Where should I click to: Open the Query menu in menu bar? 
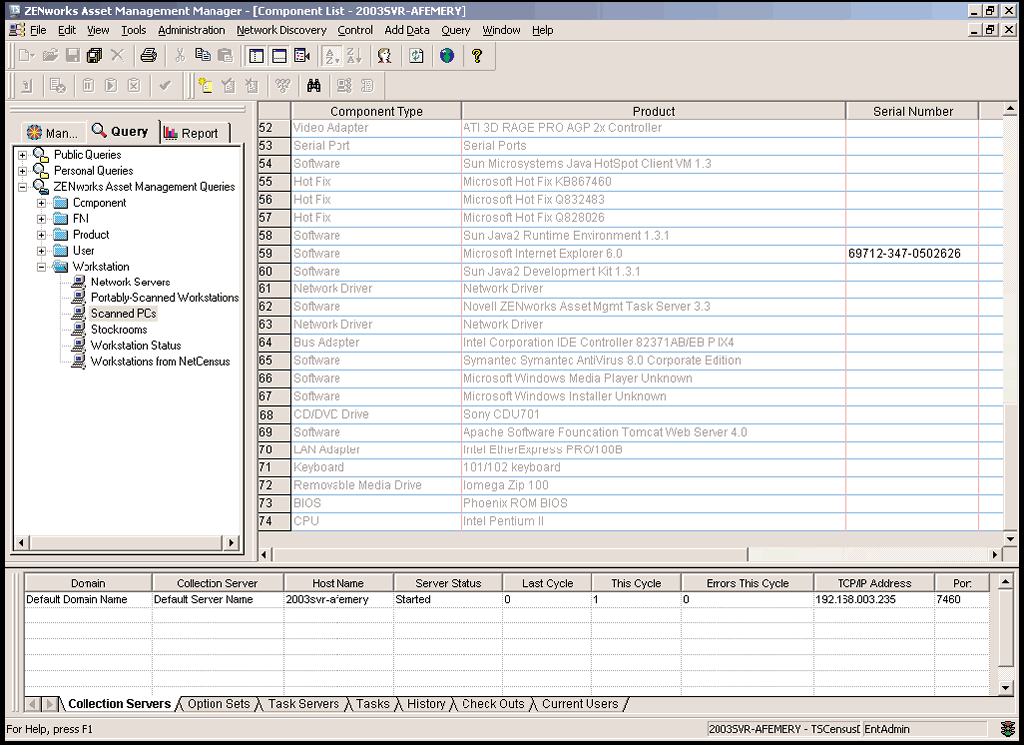[x=456, y=30]
